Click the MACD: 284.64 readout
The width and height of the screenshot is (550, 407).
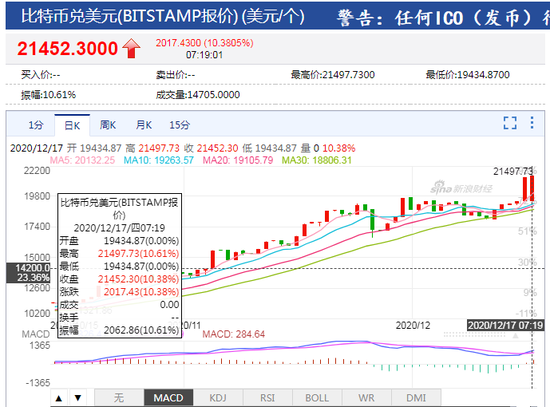point(233,334)
